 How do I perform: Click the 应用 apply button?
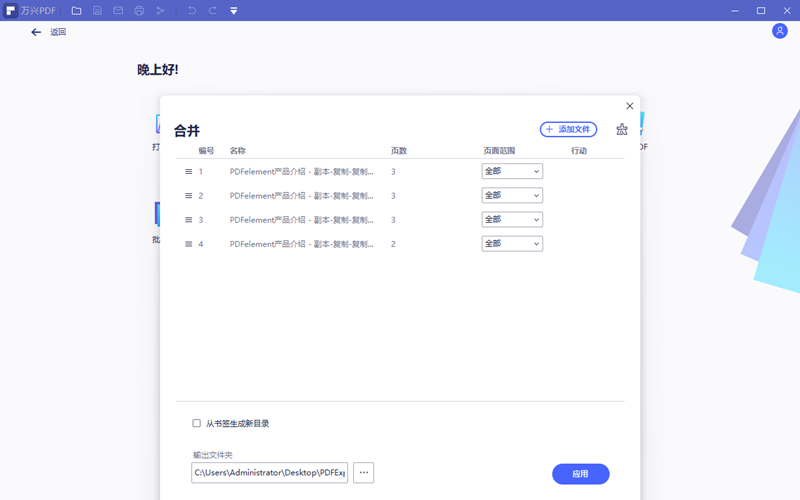pyautogui.click(x=580, y=474)
